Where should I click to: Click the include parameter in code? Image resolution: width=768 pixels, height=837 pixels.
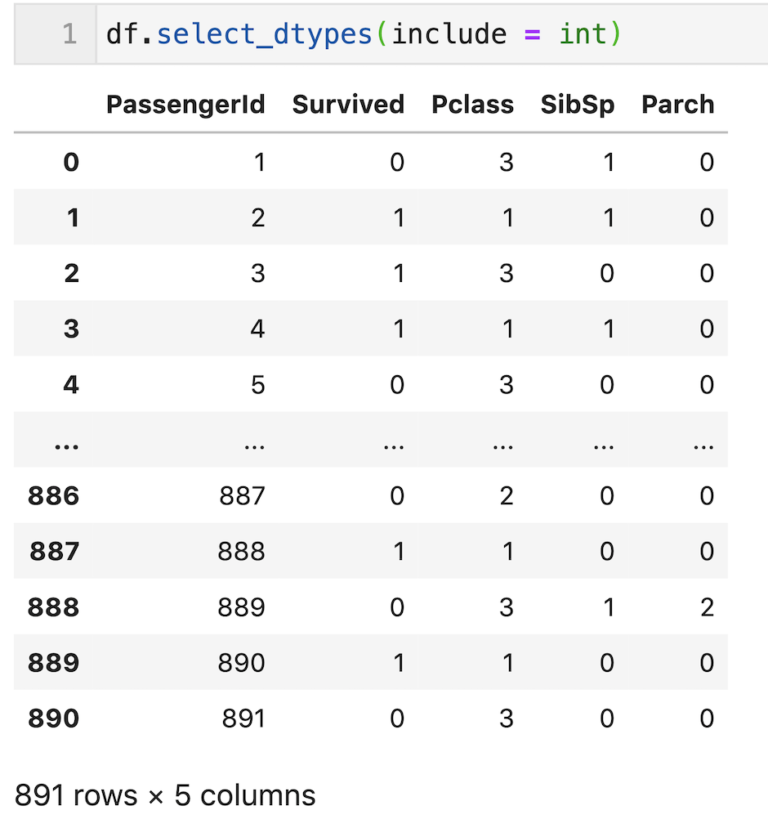point(449,34)
